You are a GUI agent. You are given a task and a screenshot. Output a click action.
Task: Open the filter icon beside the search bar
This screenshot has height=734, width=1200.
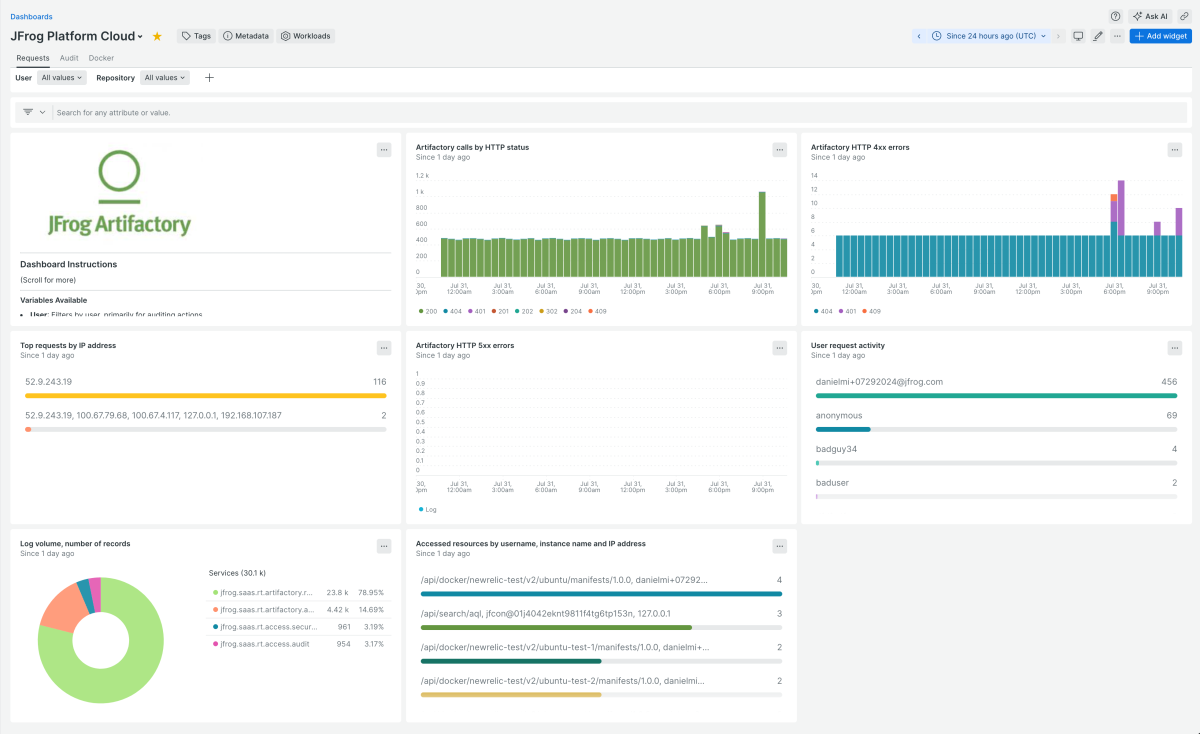click(x=28, y=112)
